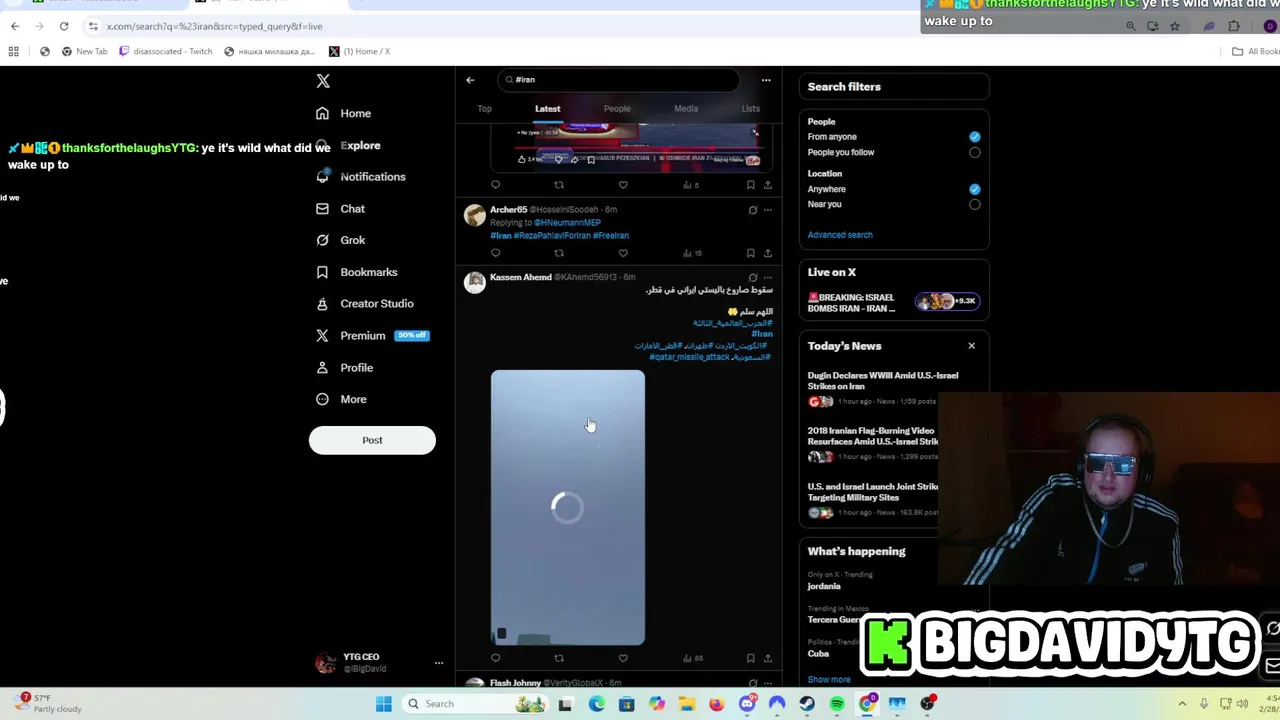Click the Post button
This screenshot has width=1280, height=720.
(x=372, y=440)
